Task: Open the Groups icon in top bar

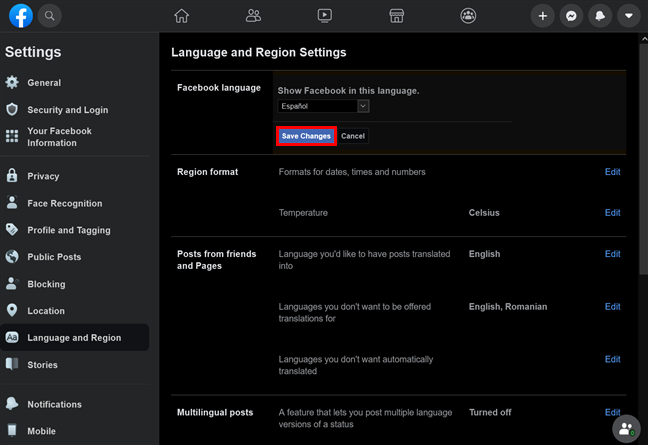Action: [468, 16]
